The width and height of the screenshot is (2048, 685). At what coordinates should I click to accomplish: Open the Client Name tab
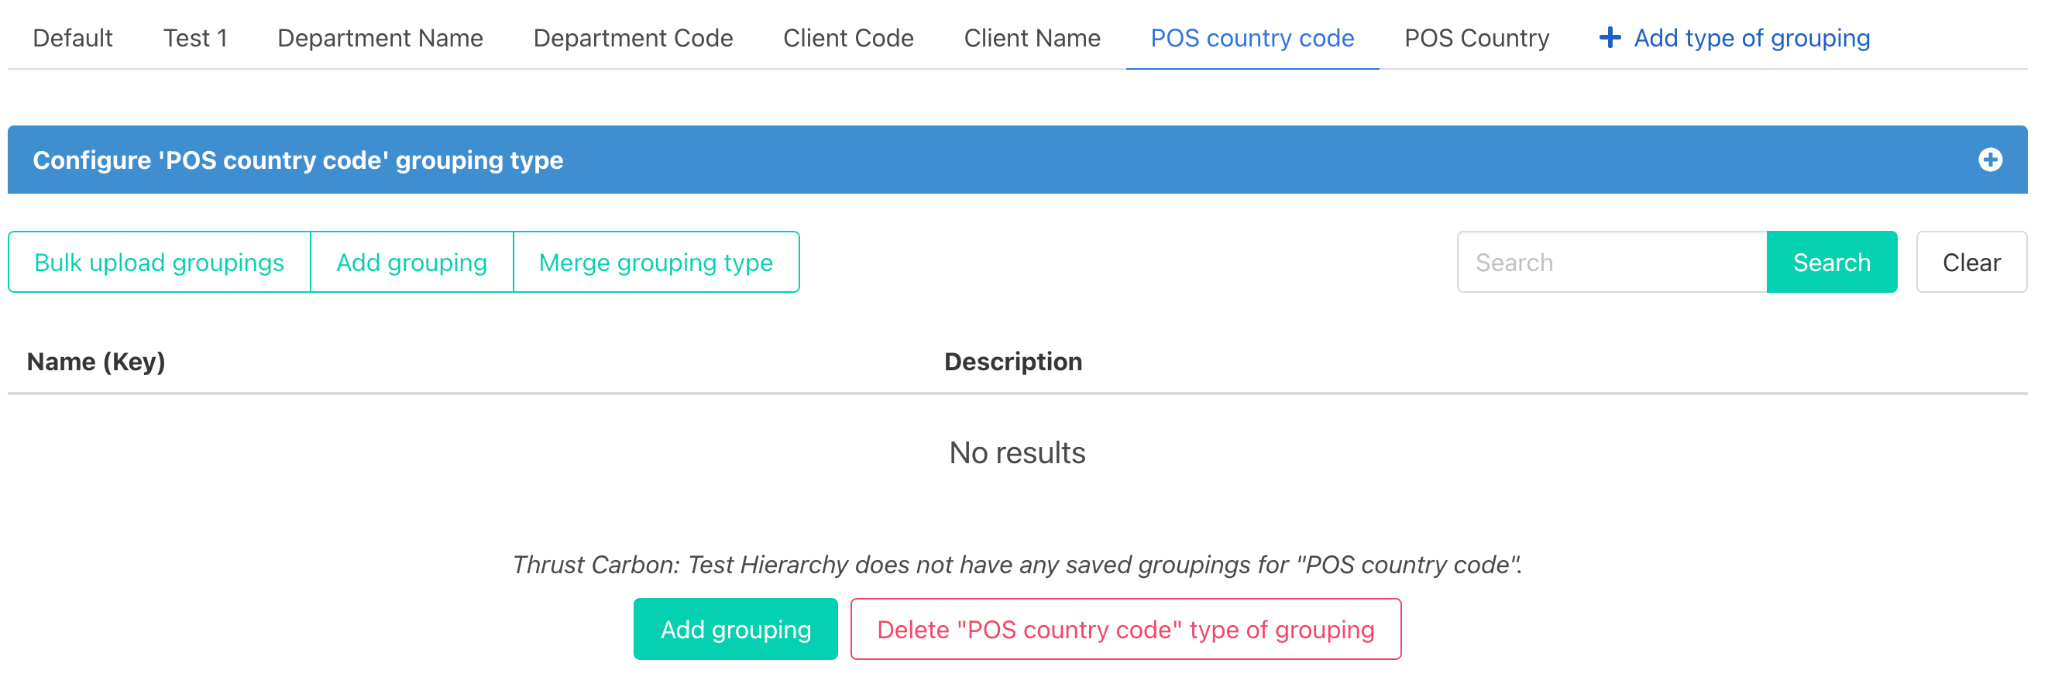pos(1032,38)
